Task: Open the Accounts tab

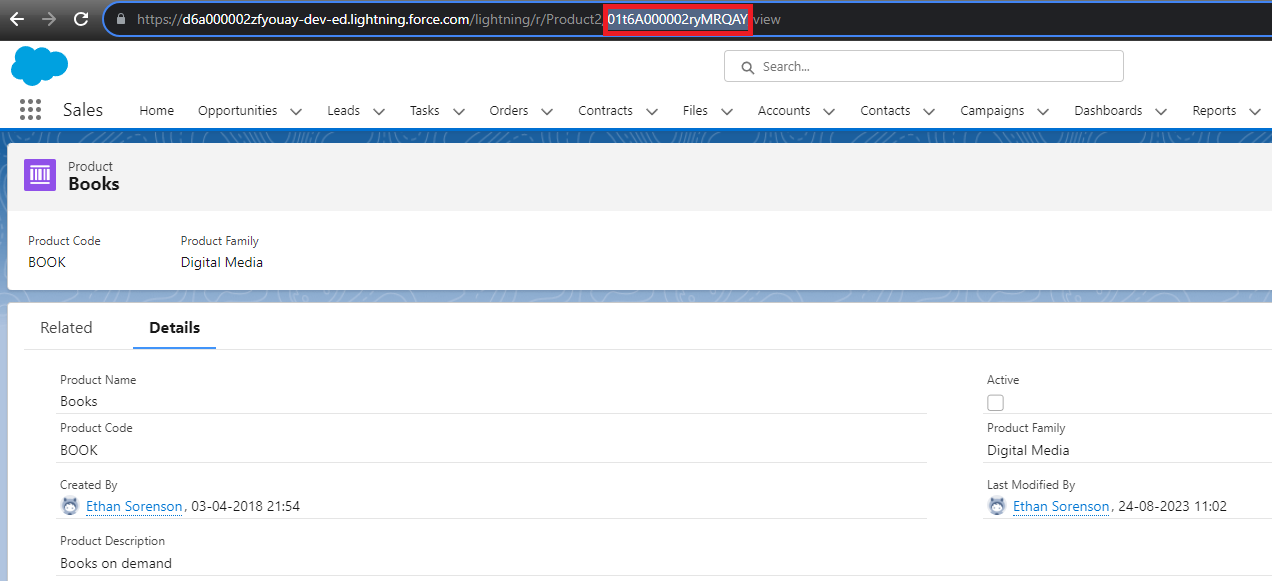Action: click(x=784, y=111)
